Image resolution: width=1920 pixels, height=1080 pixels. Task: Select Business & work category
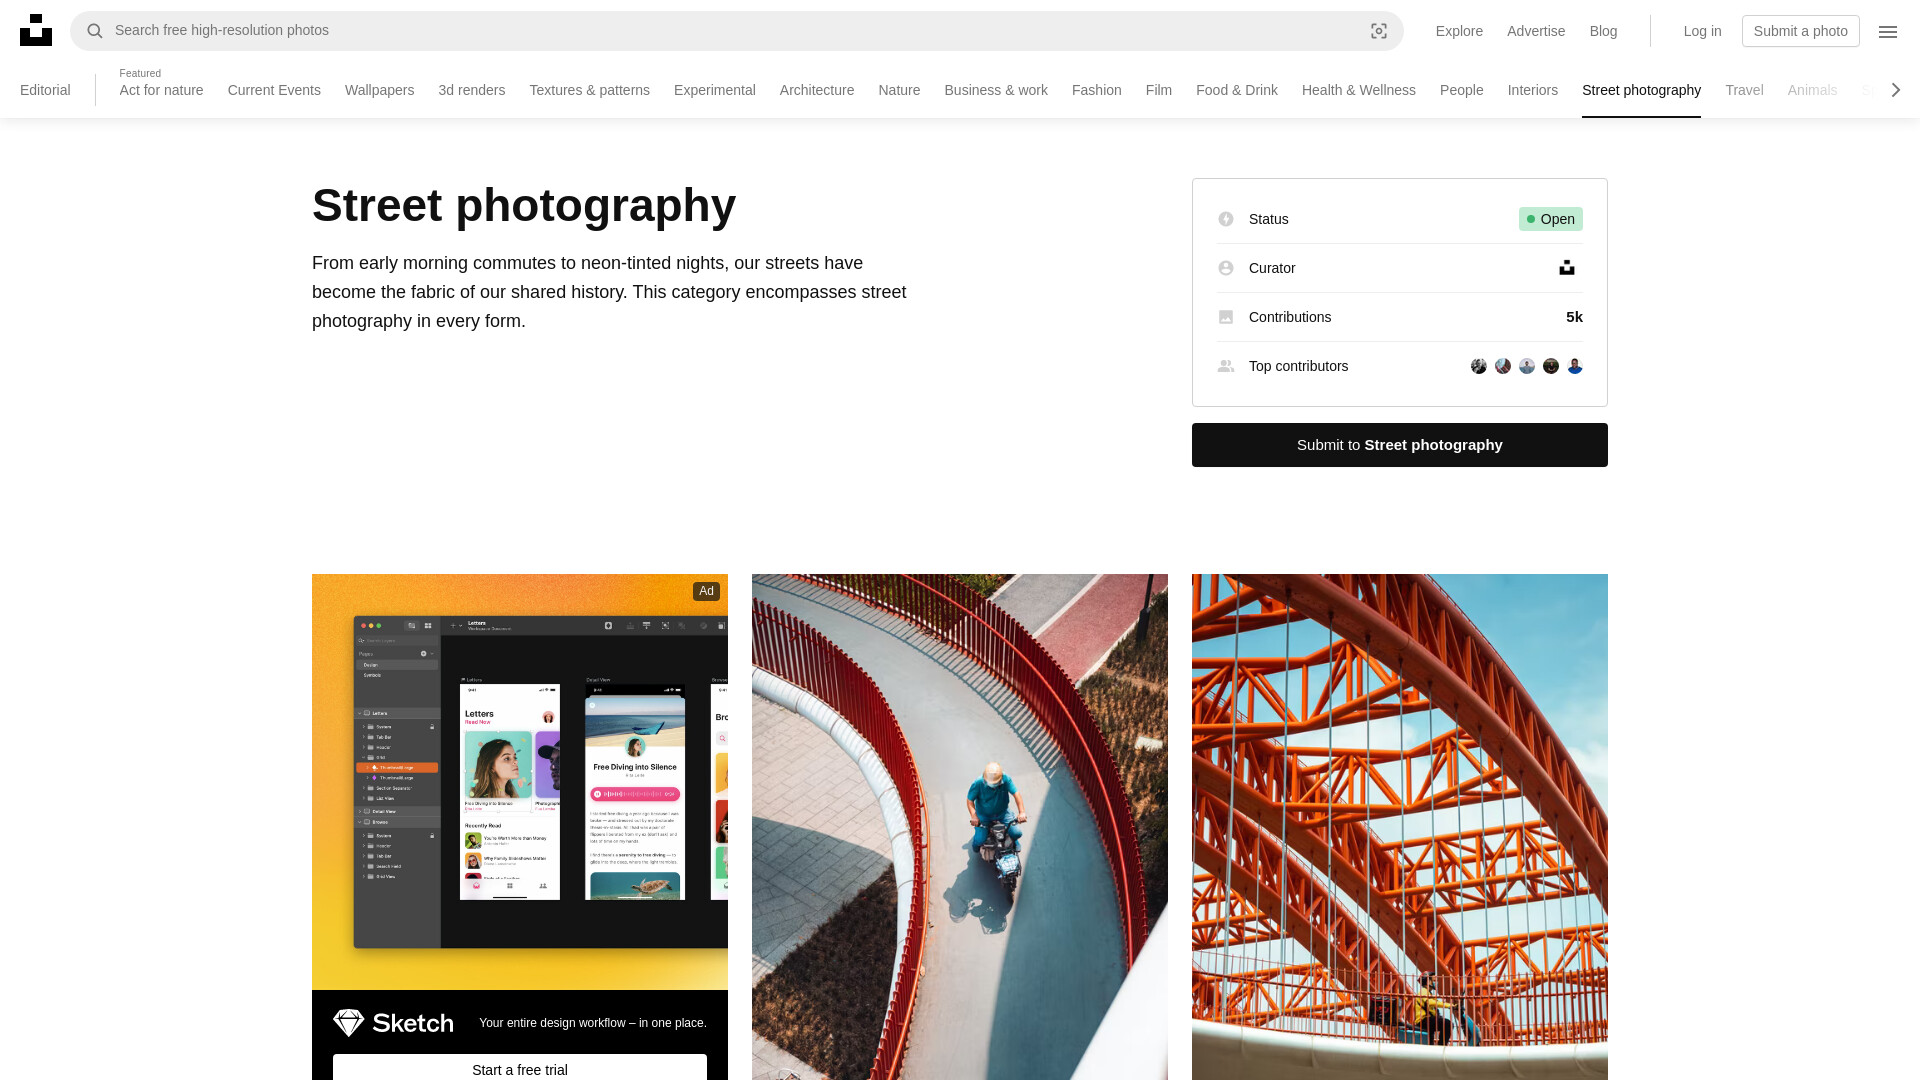pos(996,90)
